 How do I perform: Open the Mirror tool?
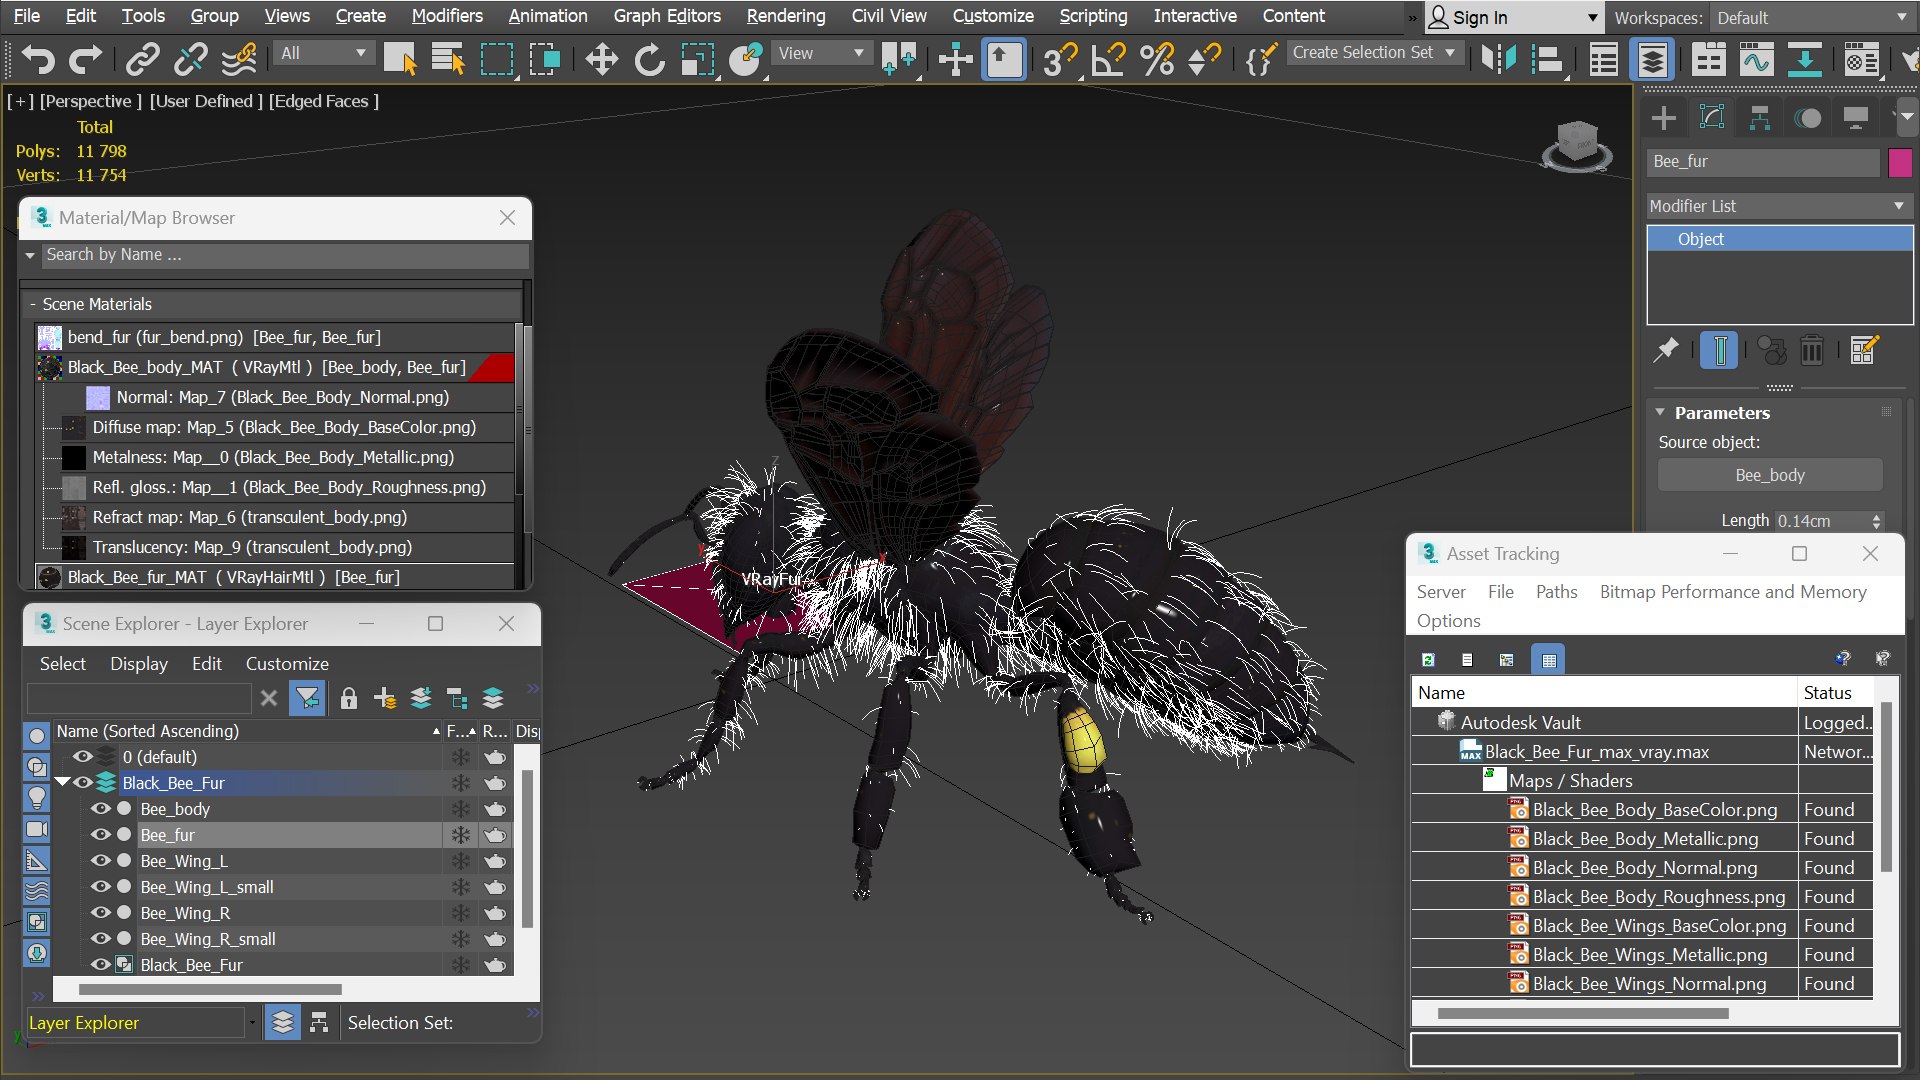click(1498, 60)
